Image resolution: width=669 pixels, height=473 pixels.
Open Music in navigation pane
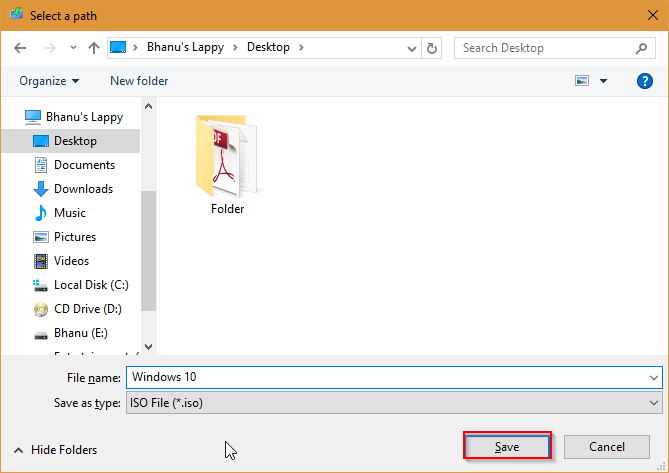[70, 212]
